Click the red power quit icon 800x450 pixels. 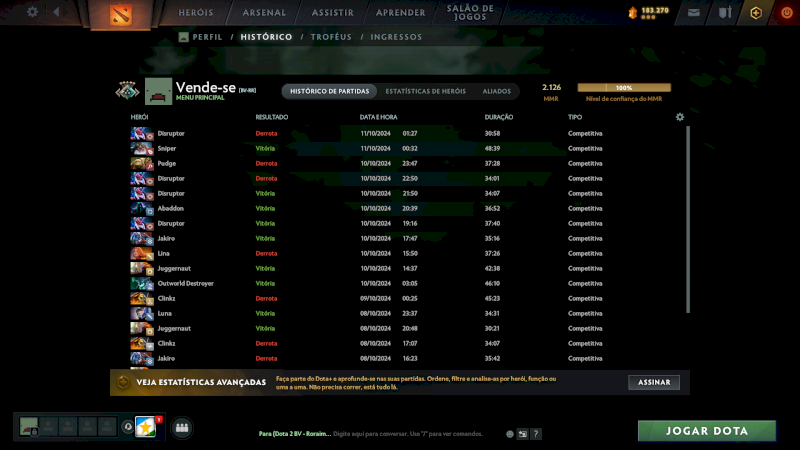tap(787, 13)
